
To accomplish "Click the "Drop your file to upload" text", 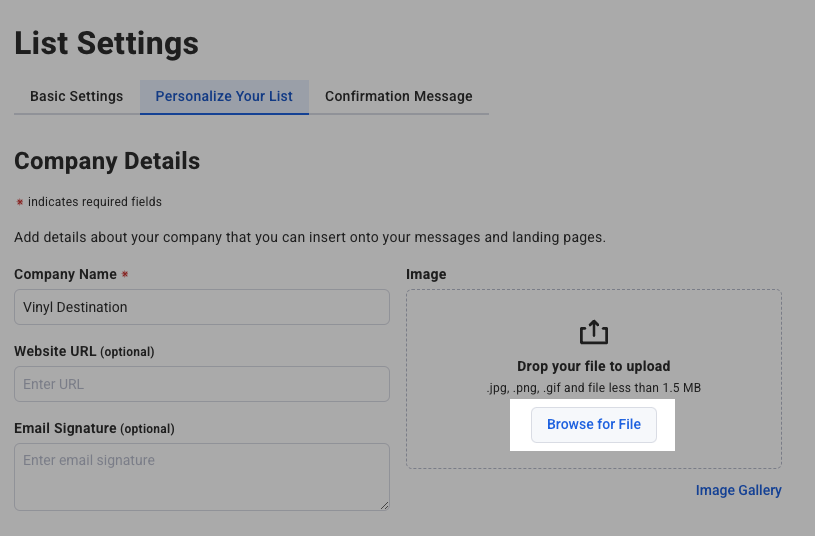I will (593, 366).
